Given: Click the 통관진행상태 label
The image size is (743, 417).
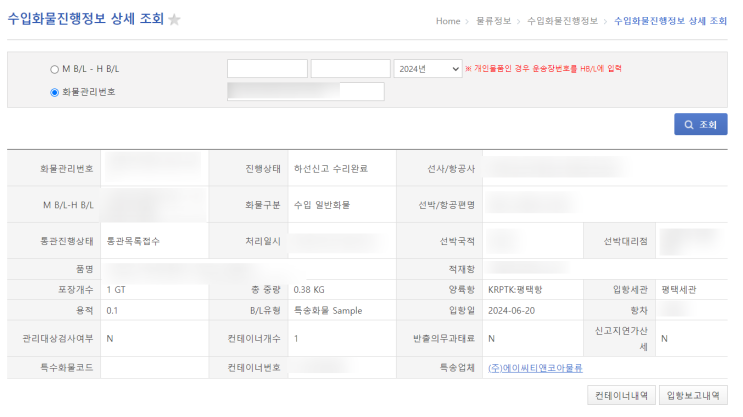Looking at the screenshot, I should [x=67, y=241].
